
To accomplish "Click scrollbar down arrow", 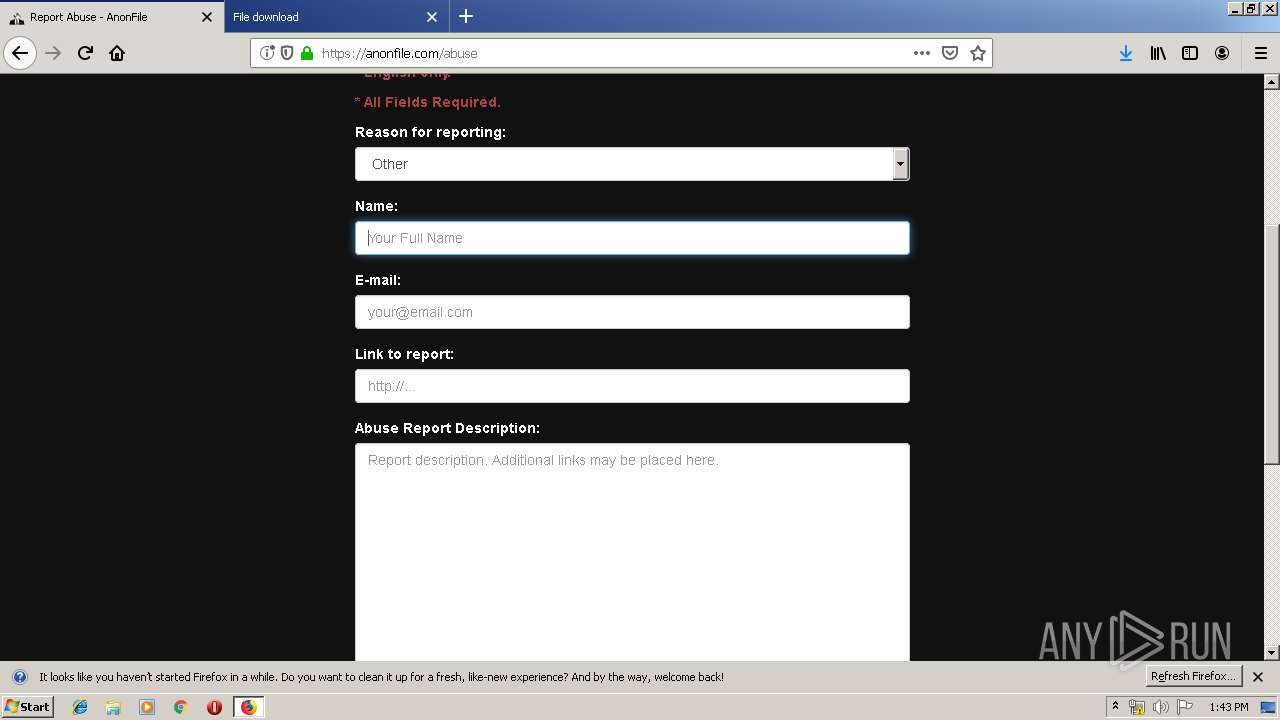I will click(1272, 652).
